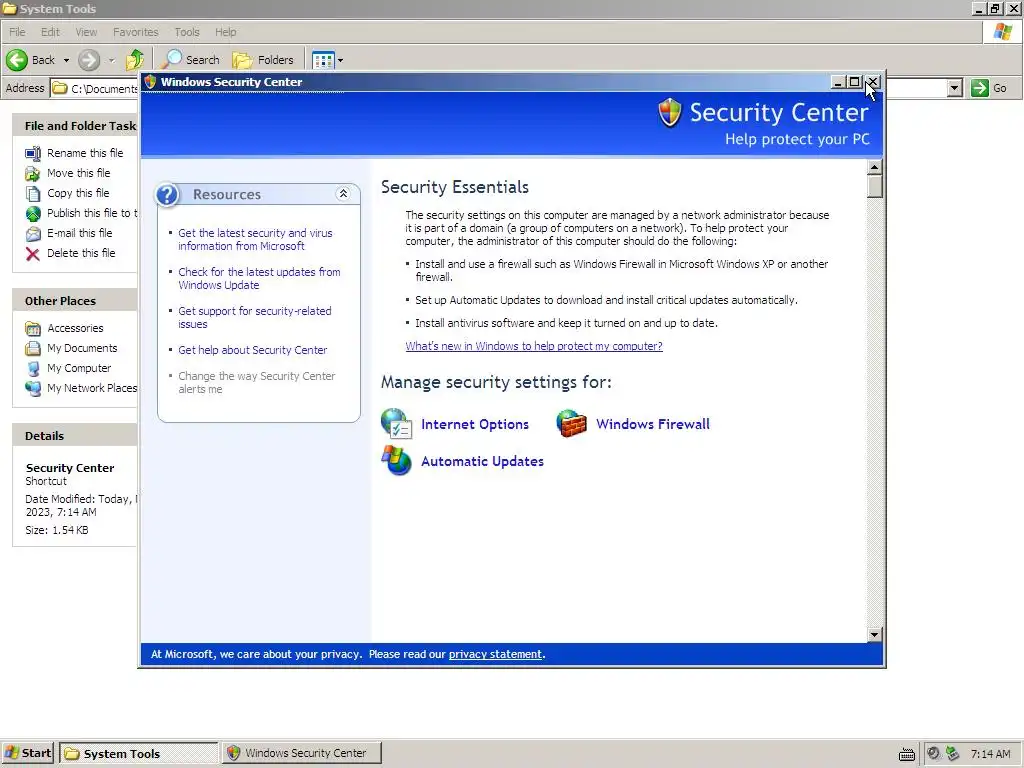Click the Resources question mark icon
Viewport: 1024px width, 768px height.
point(168,194)
